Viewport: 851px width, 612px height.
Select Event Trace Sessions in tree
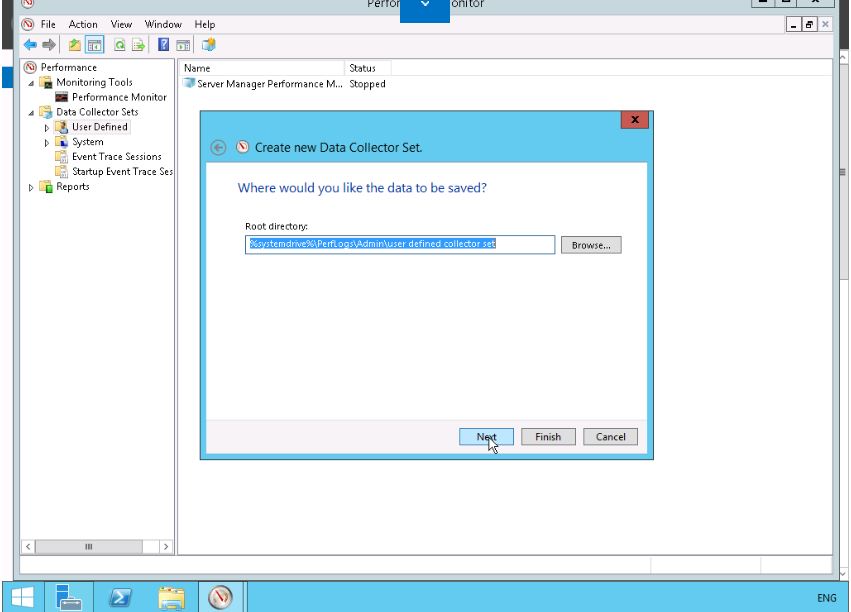tap(117, 157)
